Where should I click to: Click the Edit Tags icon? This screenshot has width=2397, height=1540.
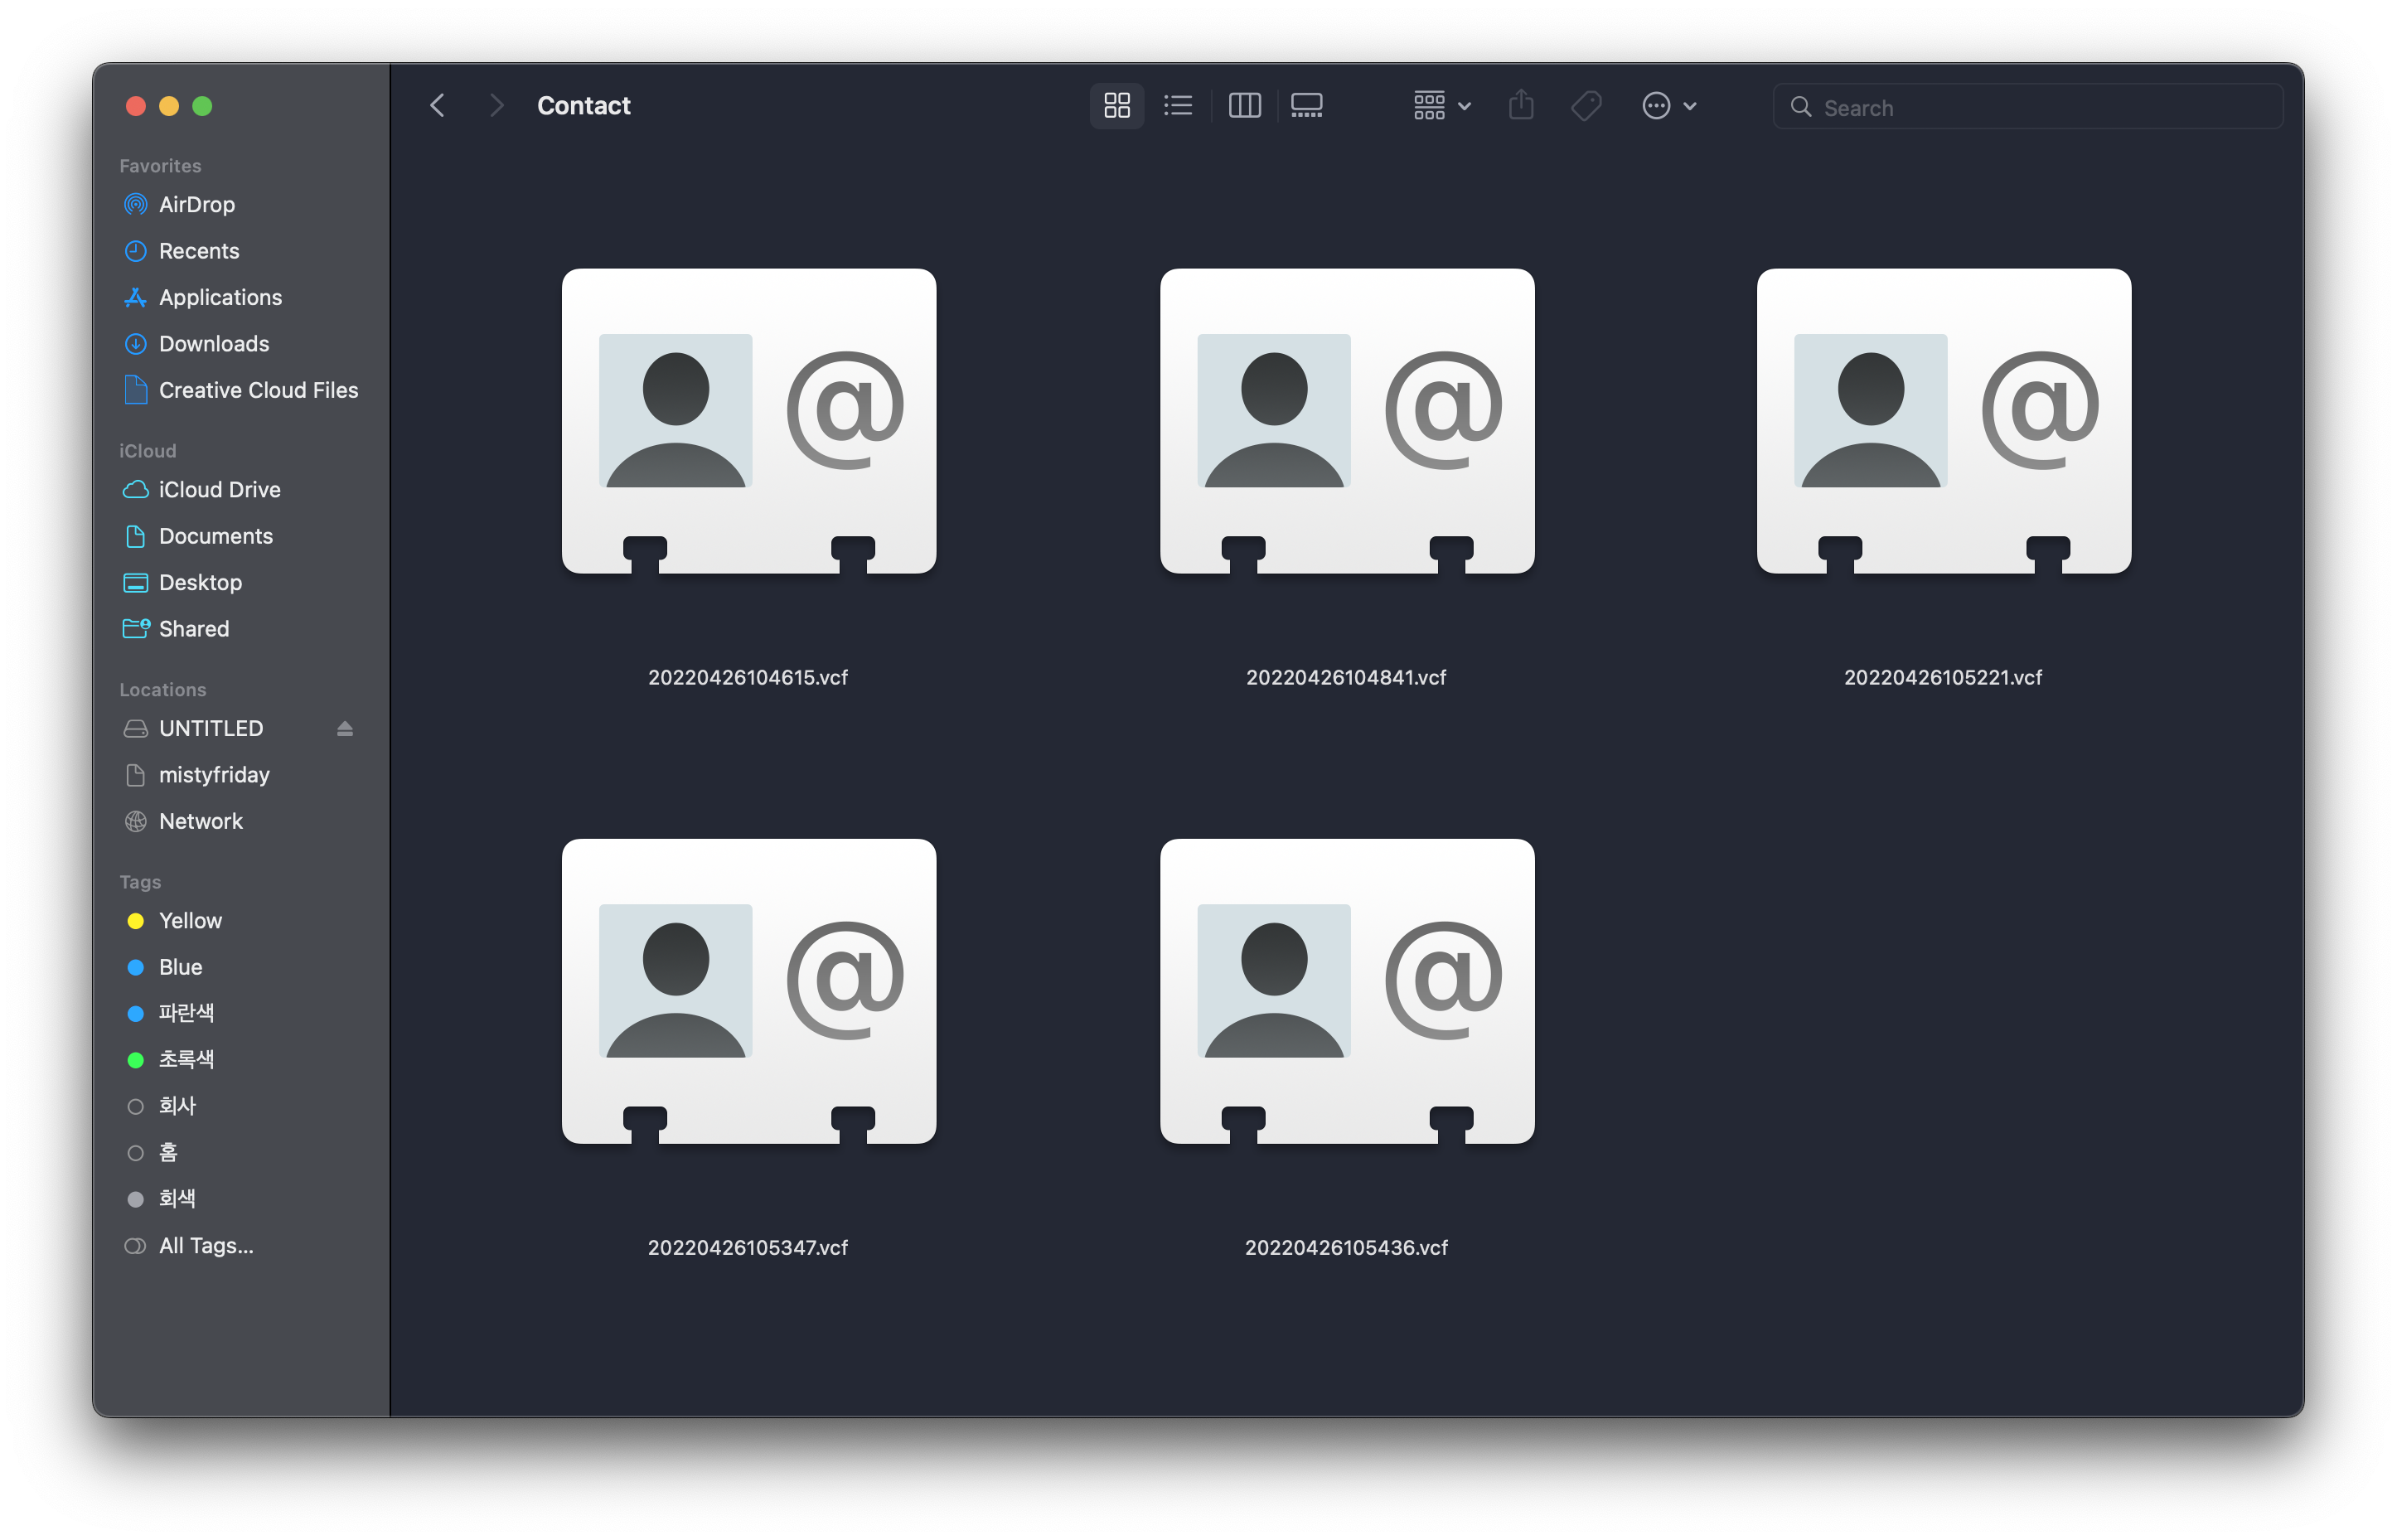pyautogui.click(x=1586, y=105)
